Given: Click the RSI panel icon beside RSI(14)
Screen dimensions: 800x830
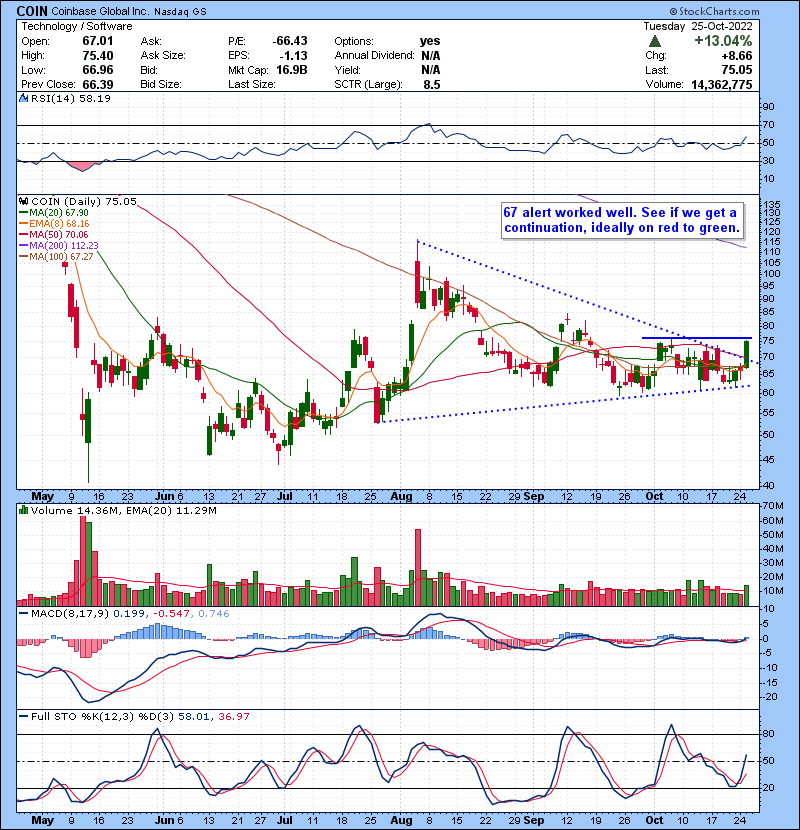Looking at the screenshot, I should [x=23, y=98].
